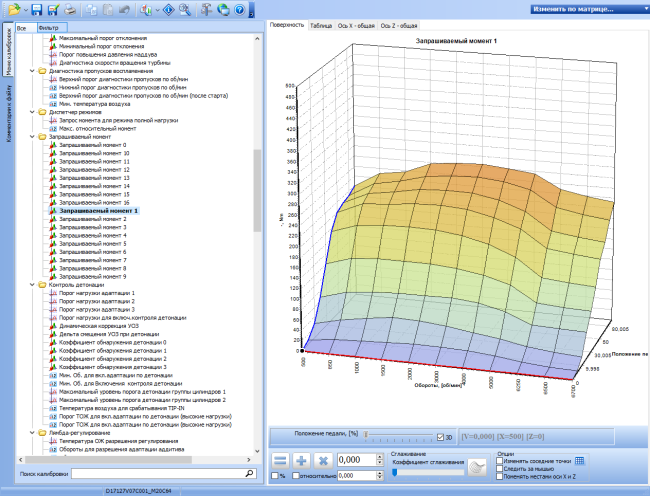650x496 pixels.
Task: Click the upper value field showing 0,000
Action: (357, 460)
